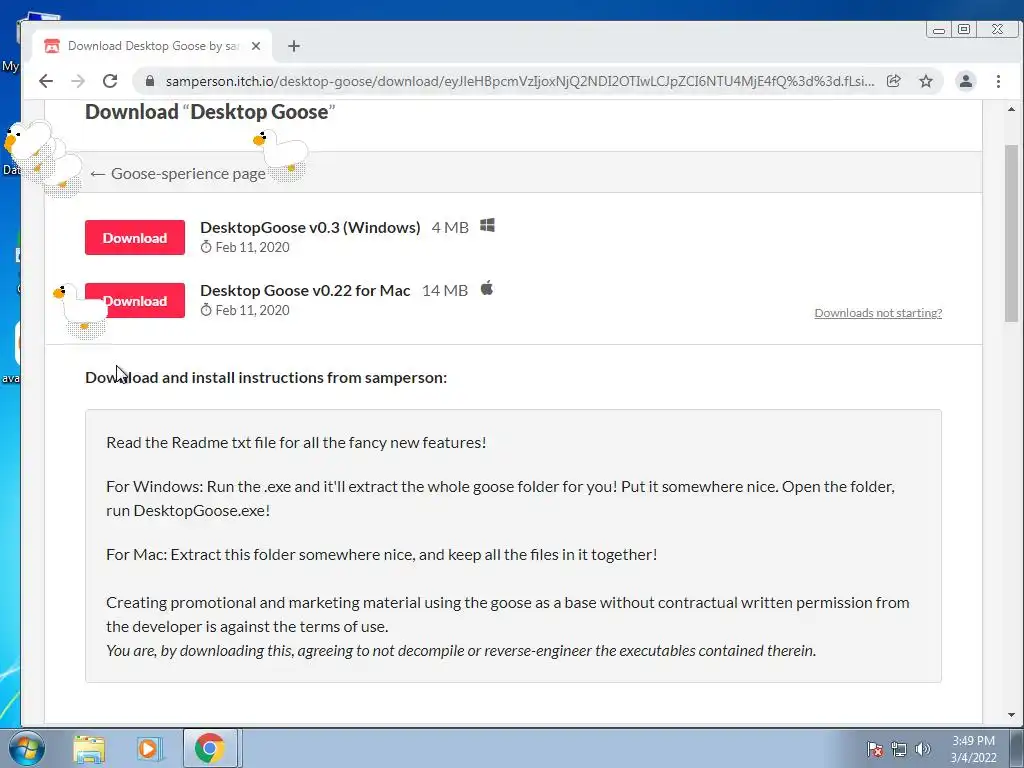Click the itch.io favicon on the tab

tap(52, 46)
